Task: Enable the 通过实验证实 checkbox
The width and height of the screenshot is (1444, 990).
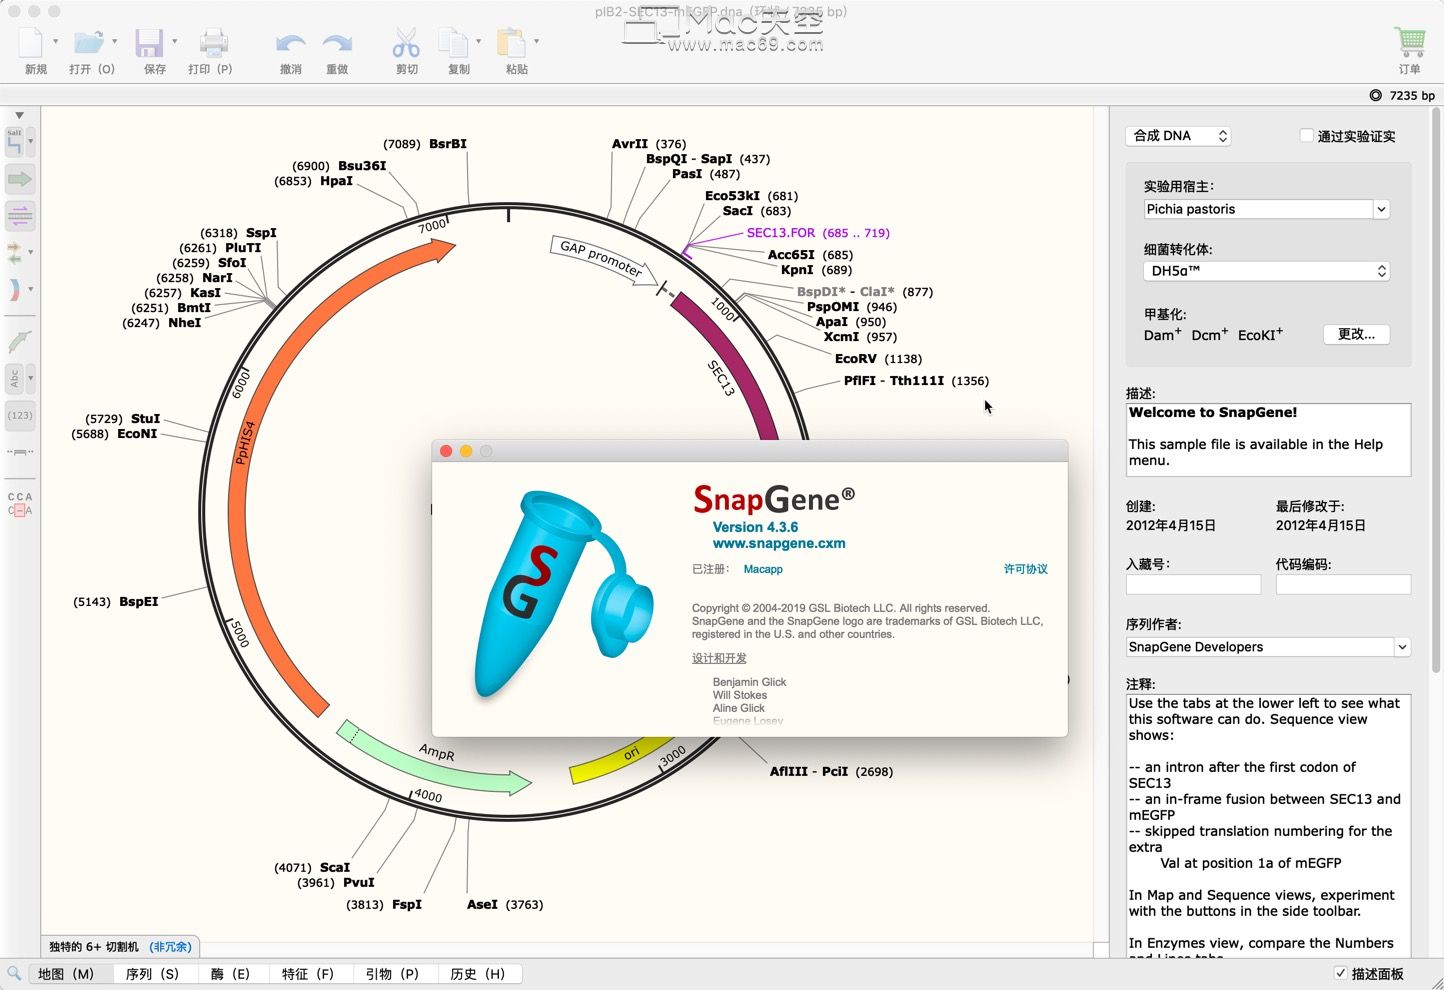Action: click(x=1306, y=135)
